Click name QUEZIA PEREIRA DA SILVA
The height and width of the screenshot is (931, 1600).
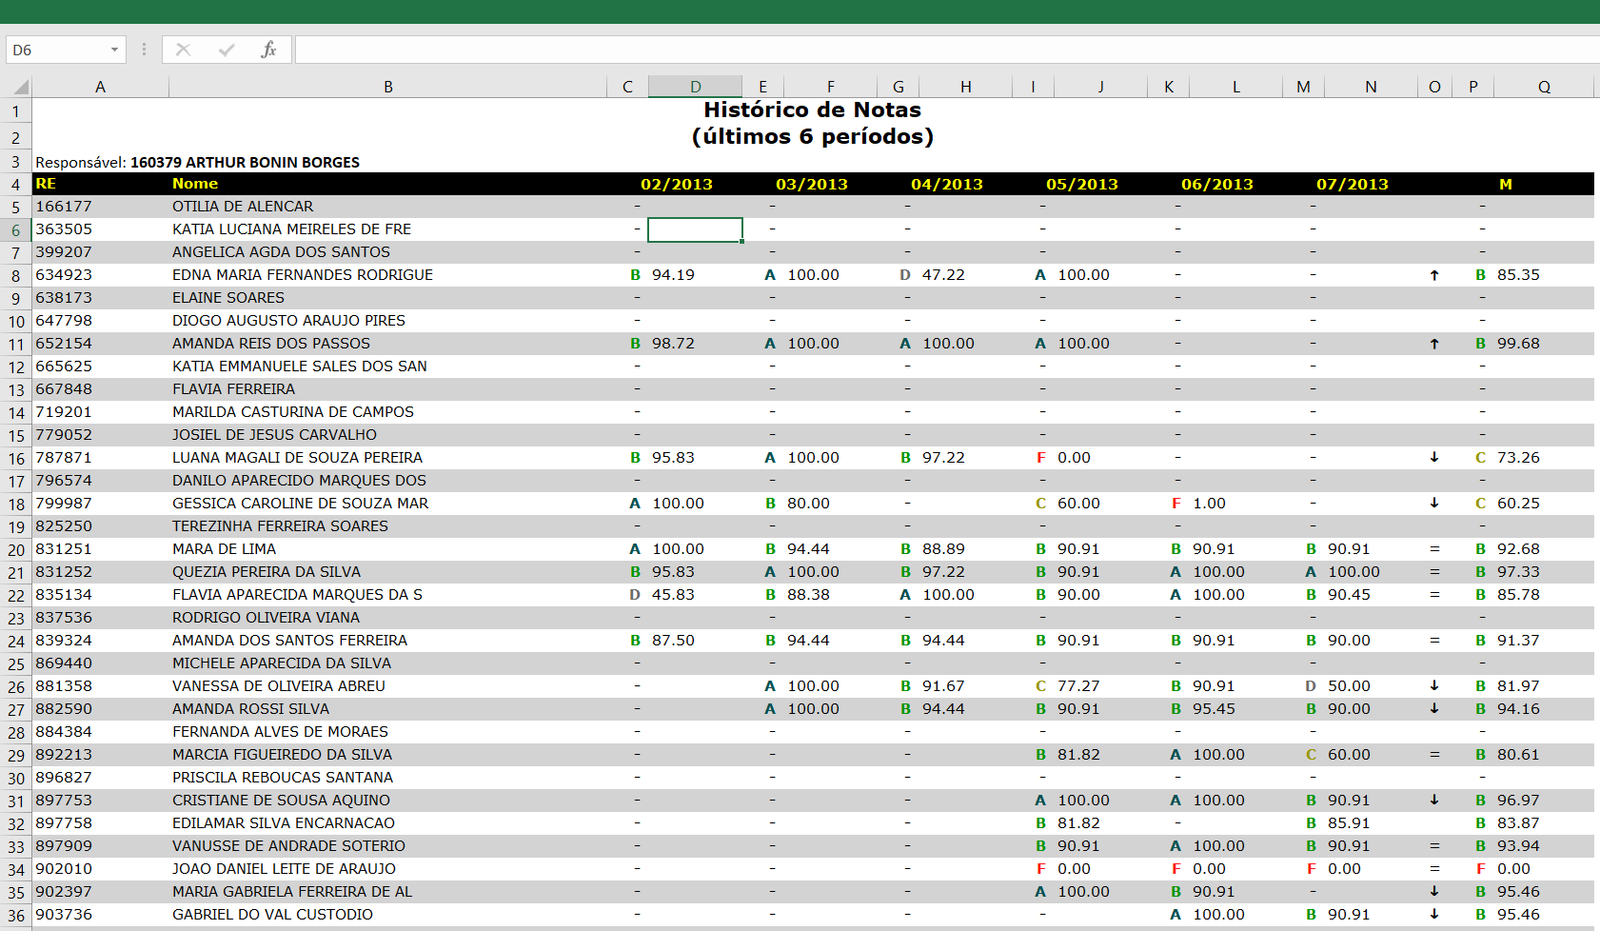[266, 572]
